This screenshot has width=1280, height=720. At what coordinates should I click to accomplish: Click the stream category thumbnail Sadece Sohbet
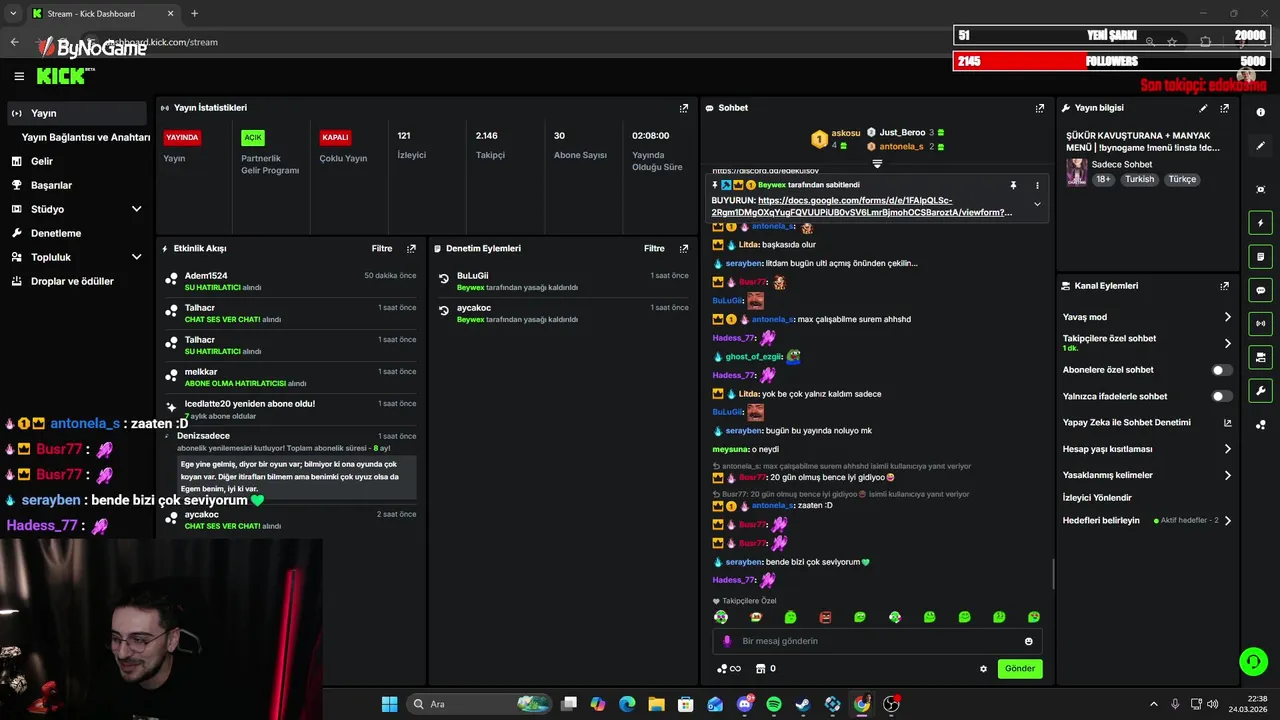click(x=1077, y=171)
